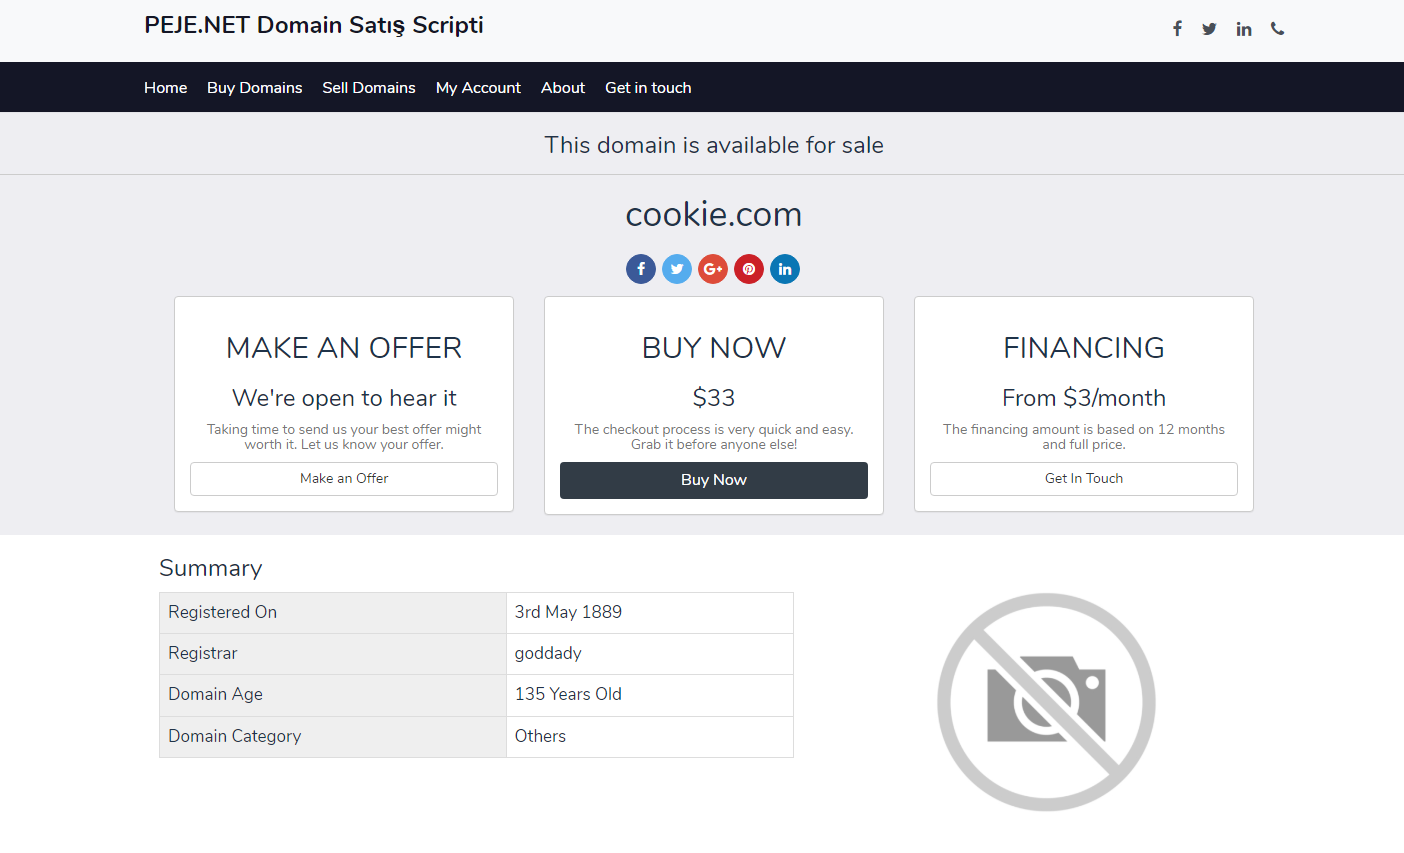Click the dark Buy Now button
The image size is (1404, 853).
pyautogui.click(x=714, y=480)
